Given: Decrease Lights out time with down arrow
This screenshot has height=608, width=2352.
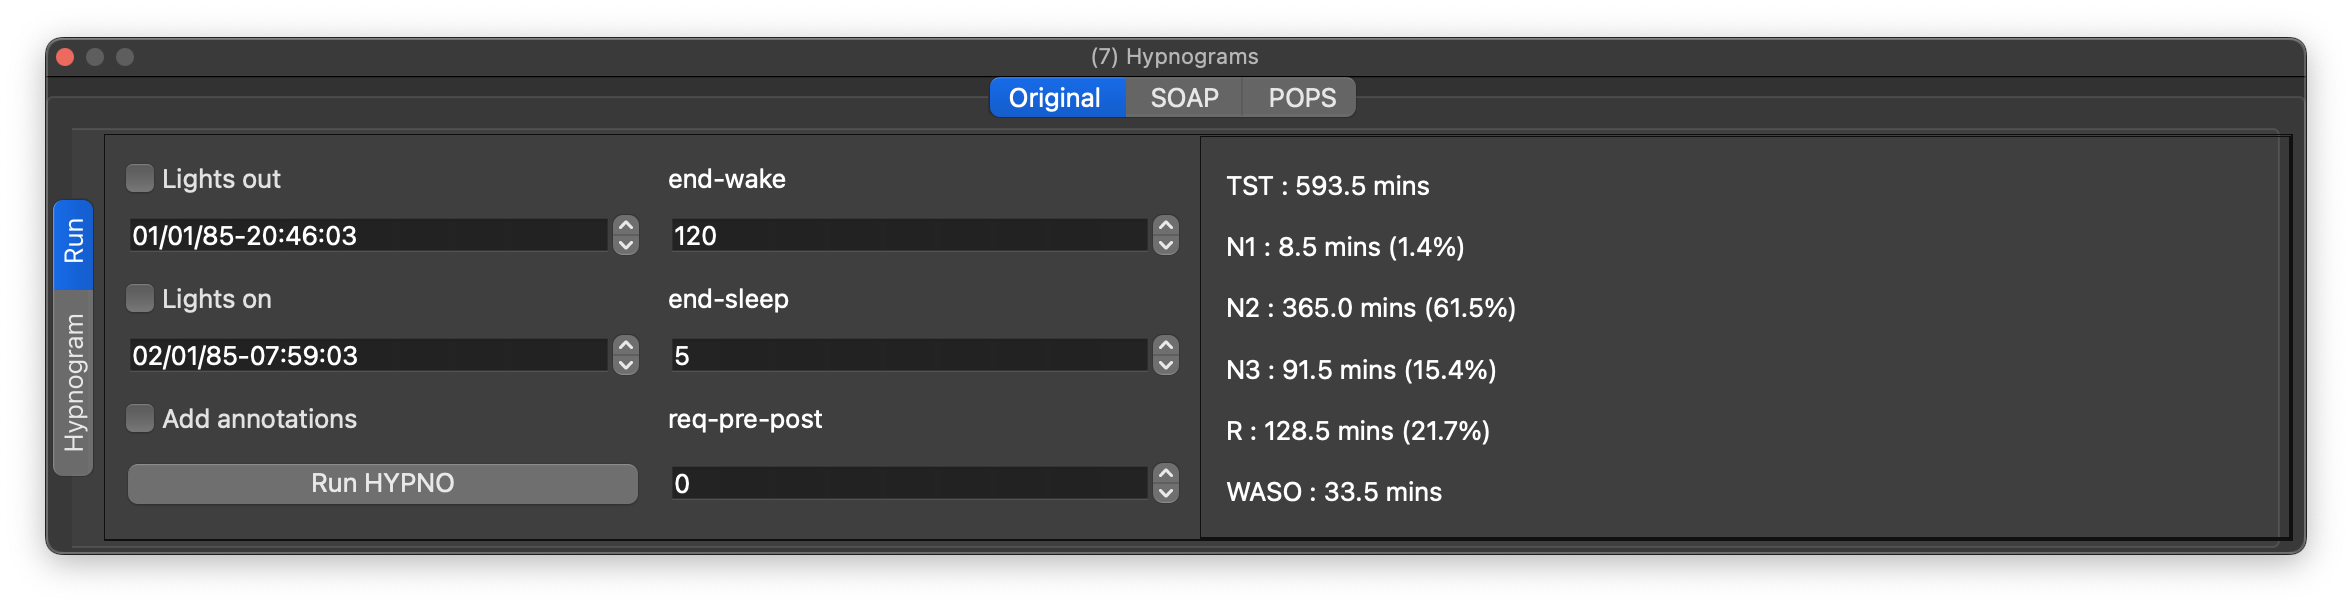Looking at the screenshot, I should click(626, 245).
